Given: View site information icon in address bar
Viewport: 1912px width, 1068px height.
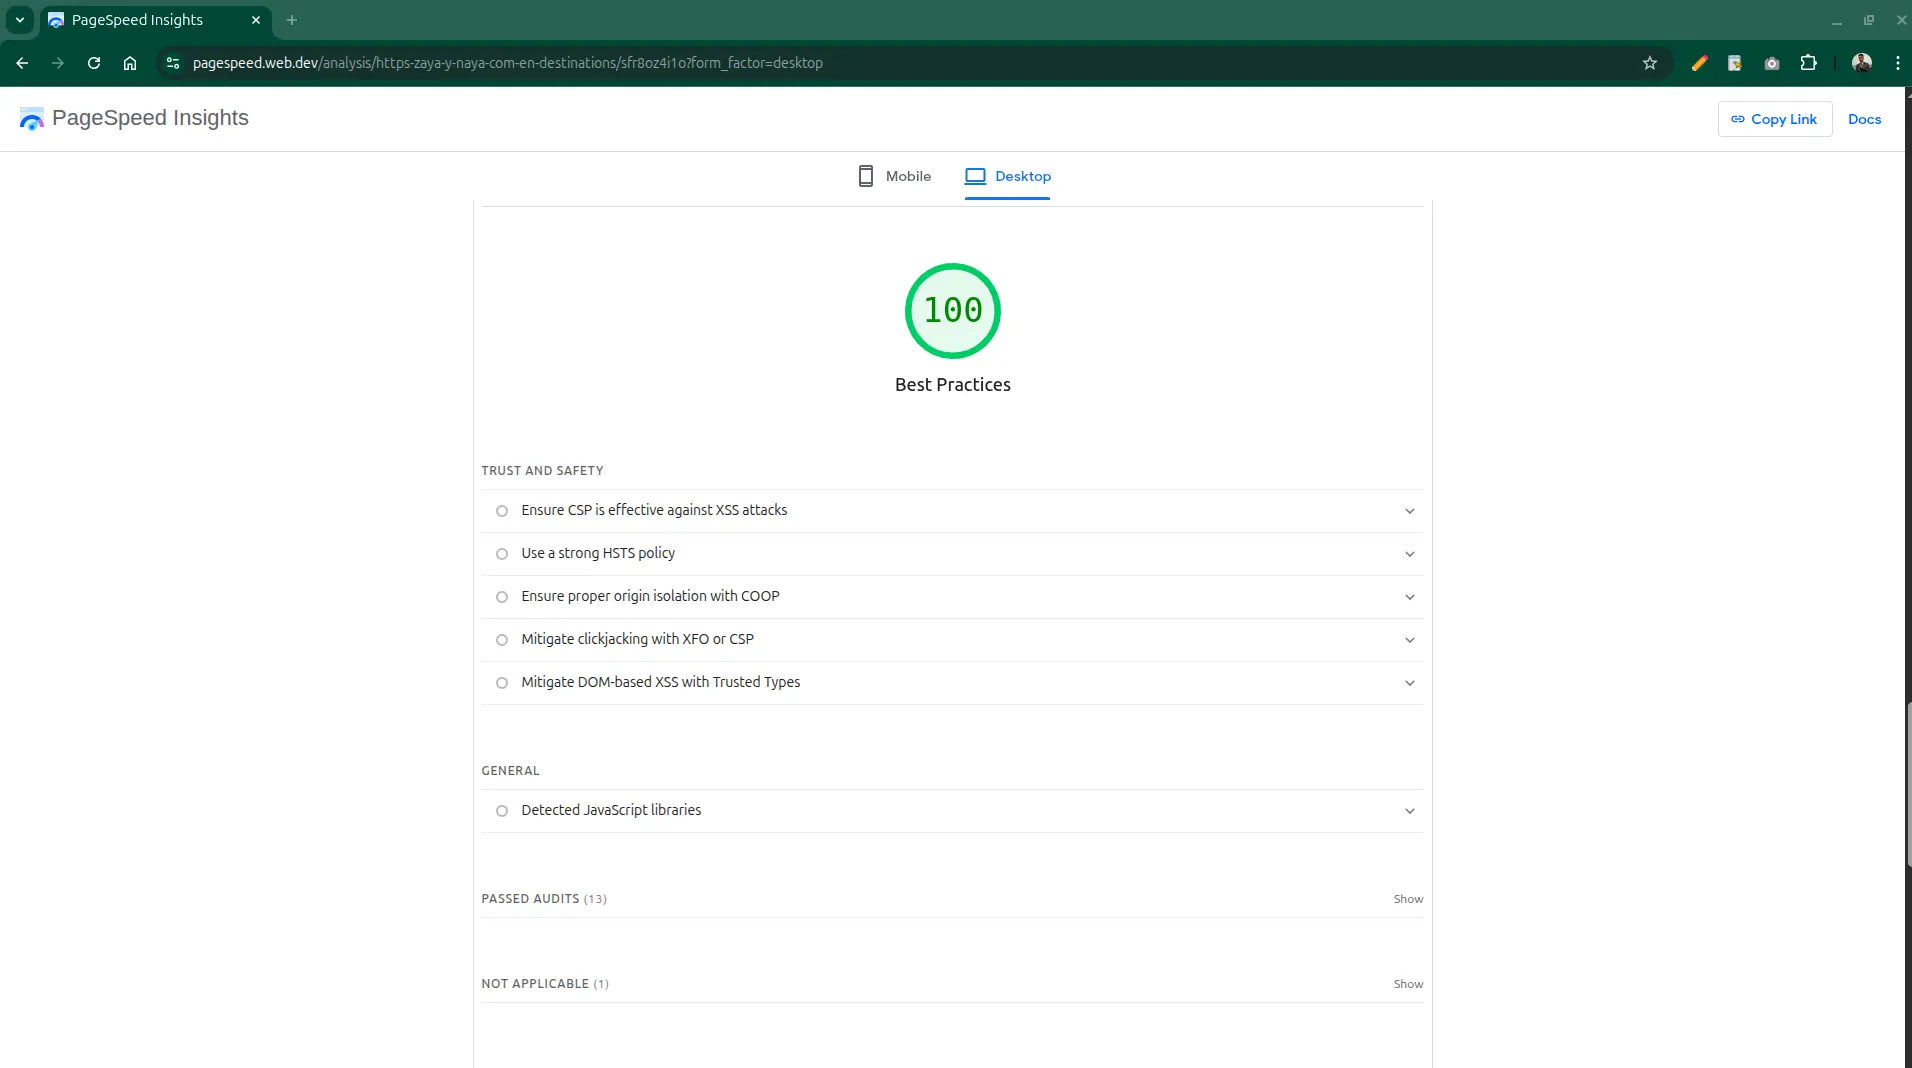Looking at the screenshot, I should (173, 63).
